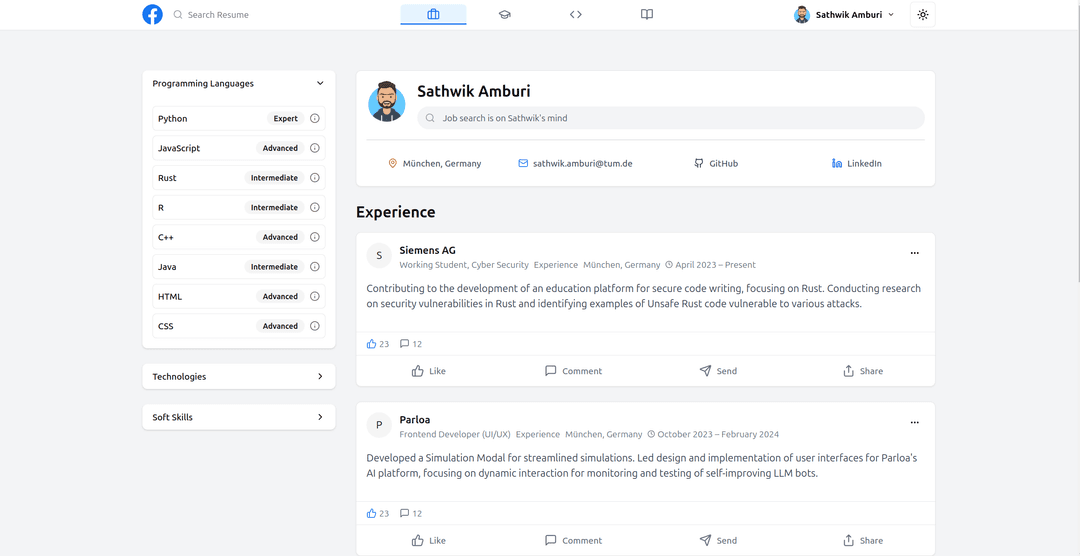This screenshot has width=1080, height=556.
Task: Open the GitHub profile link
Action: tap(716, 164)
